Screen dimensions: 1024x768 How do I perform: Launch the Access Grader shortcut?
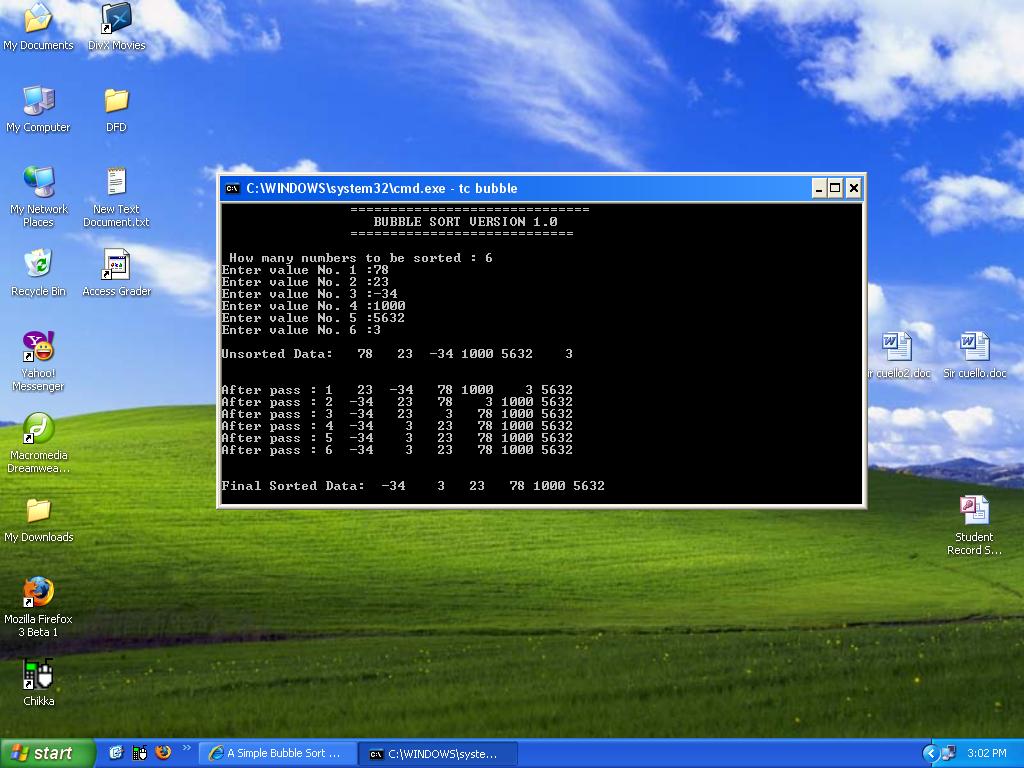point(116,273)
